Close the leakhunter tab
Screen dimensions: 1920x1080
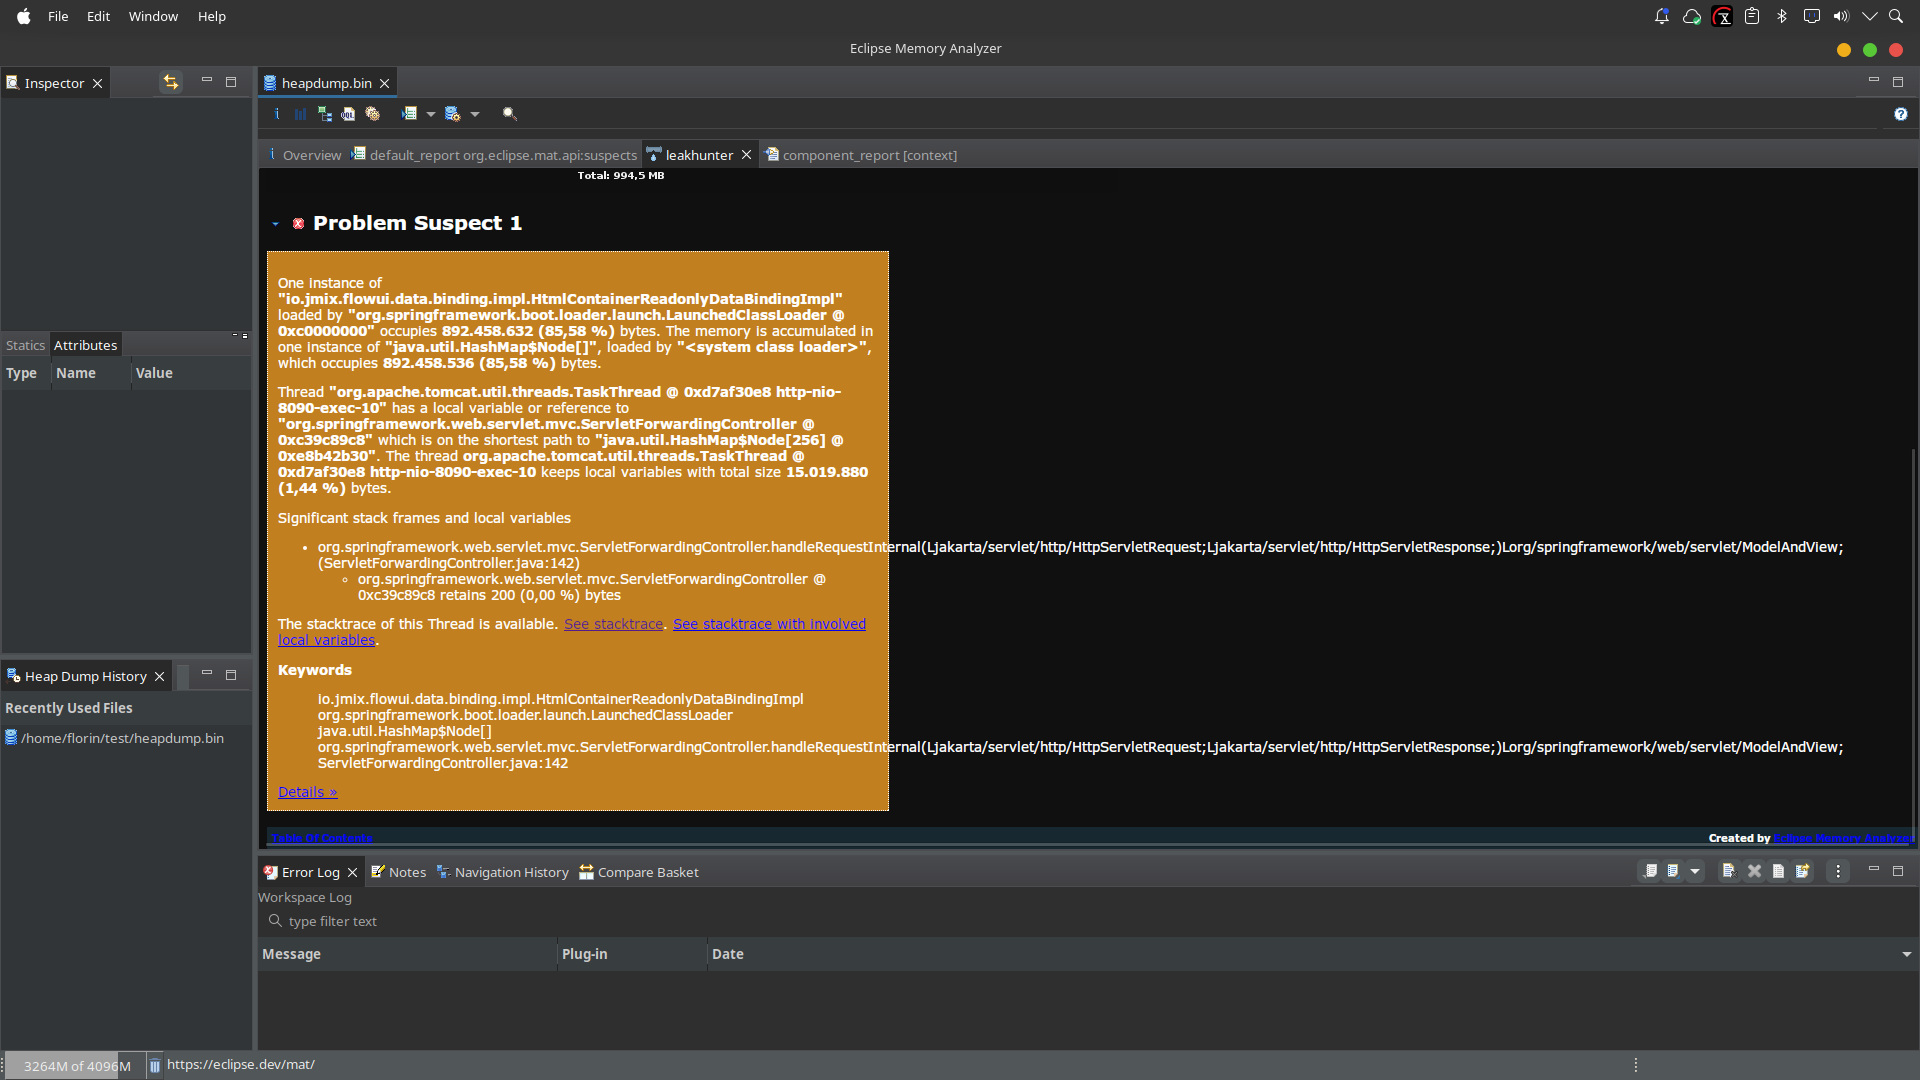(x=746, y=155)
